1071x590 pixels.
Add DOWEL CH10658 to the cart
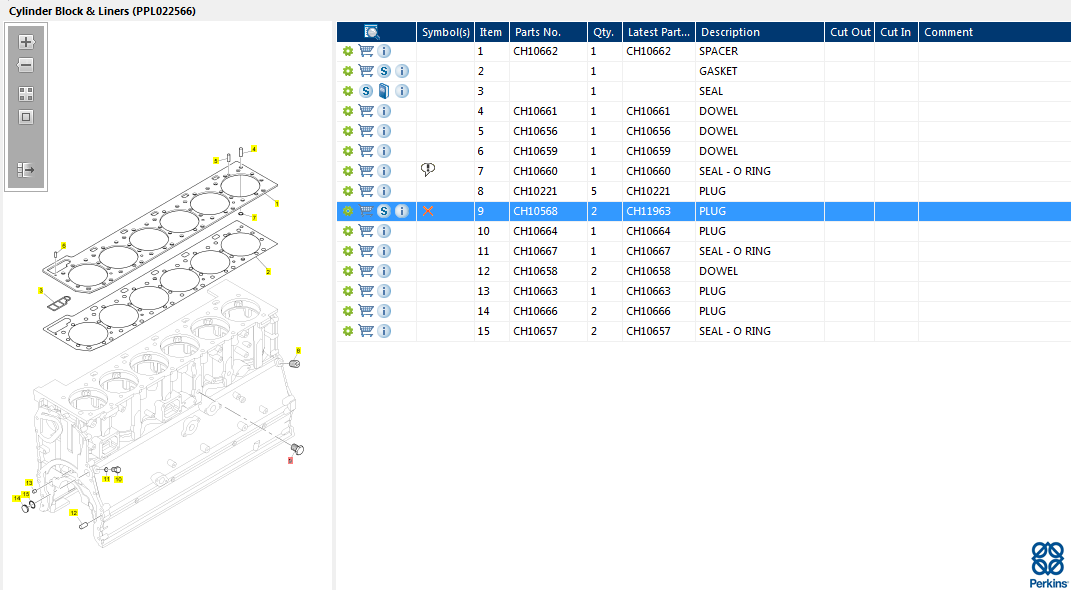366,271
